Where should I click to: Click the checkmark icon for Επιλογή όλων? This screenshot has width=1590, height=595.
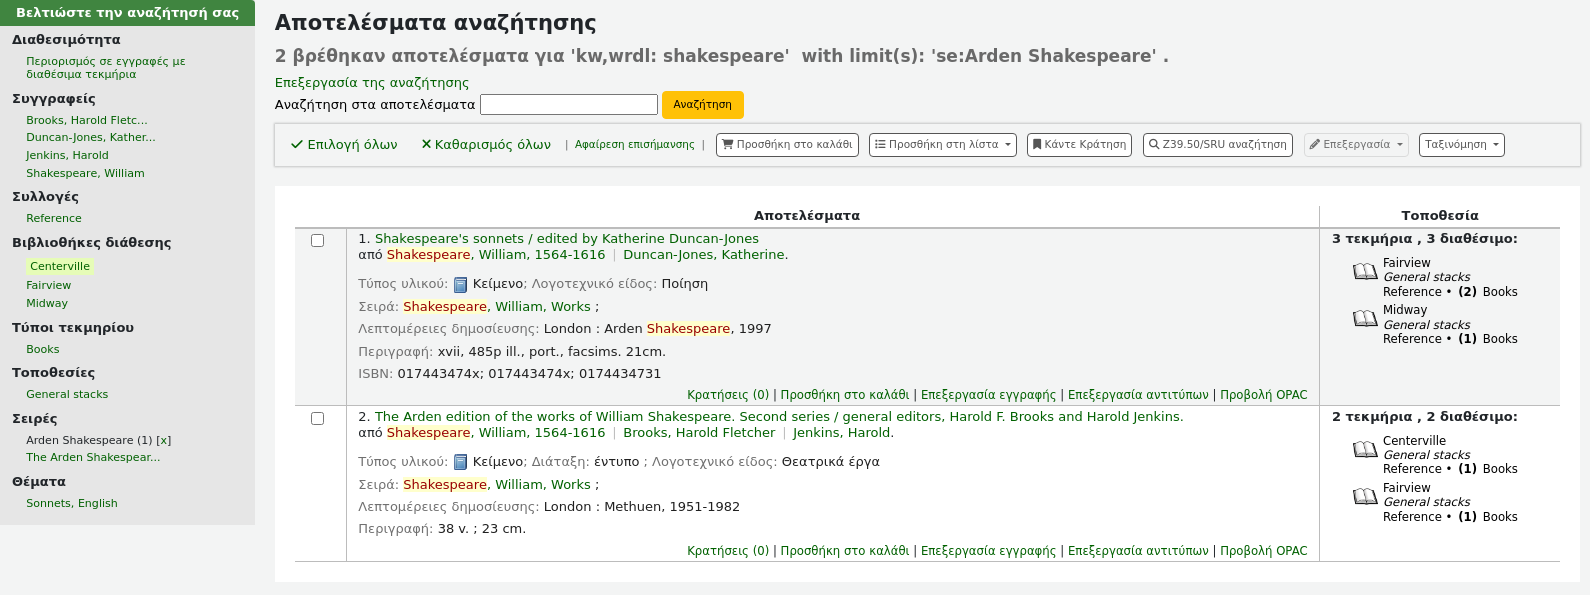[x=297, y=145]
